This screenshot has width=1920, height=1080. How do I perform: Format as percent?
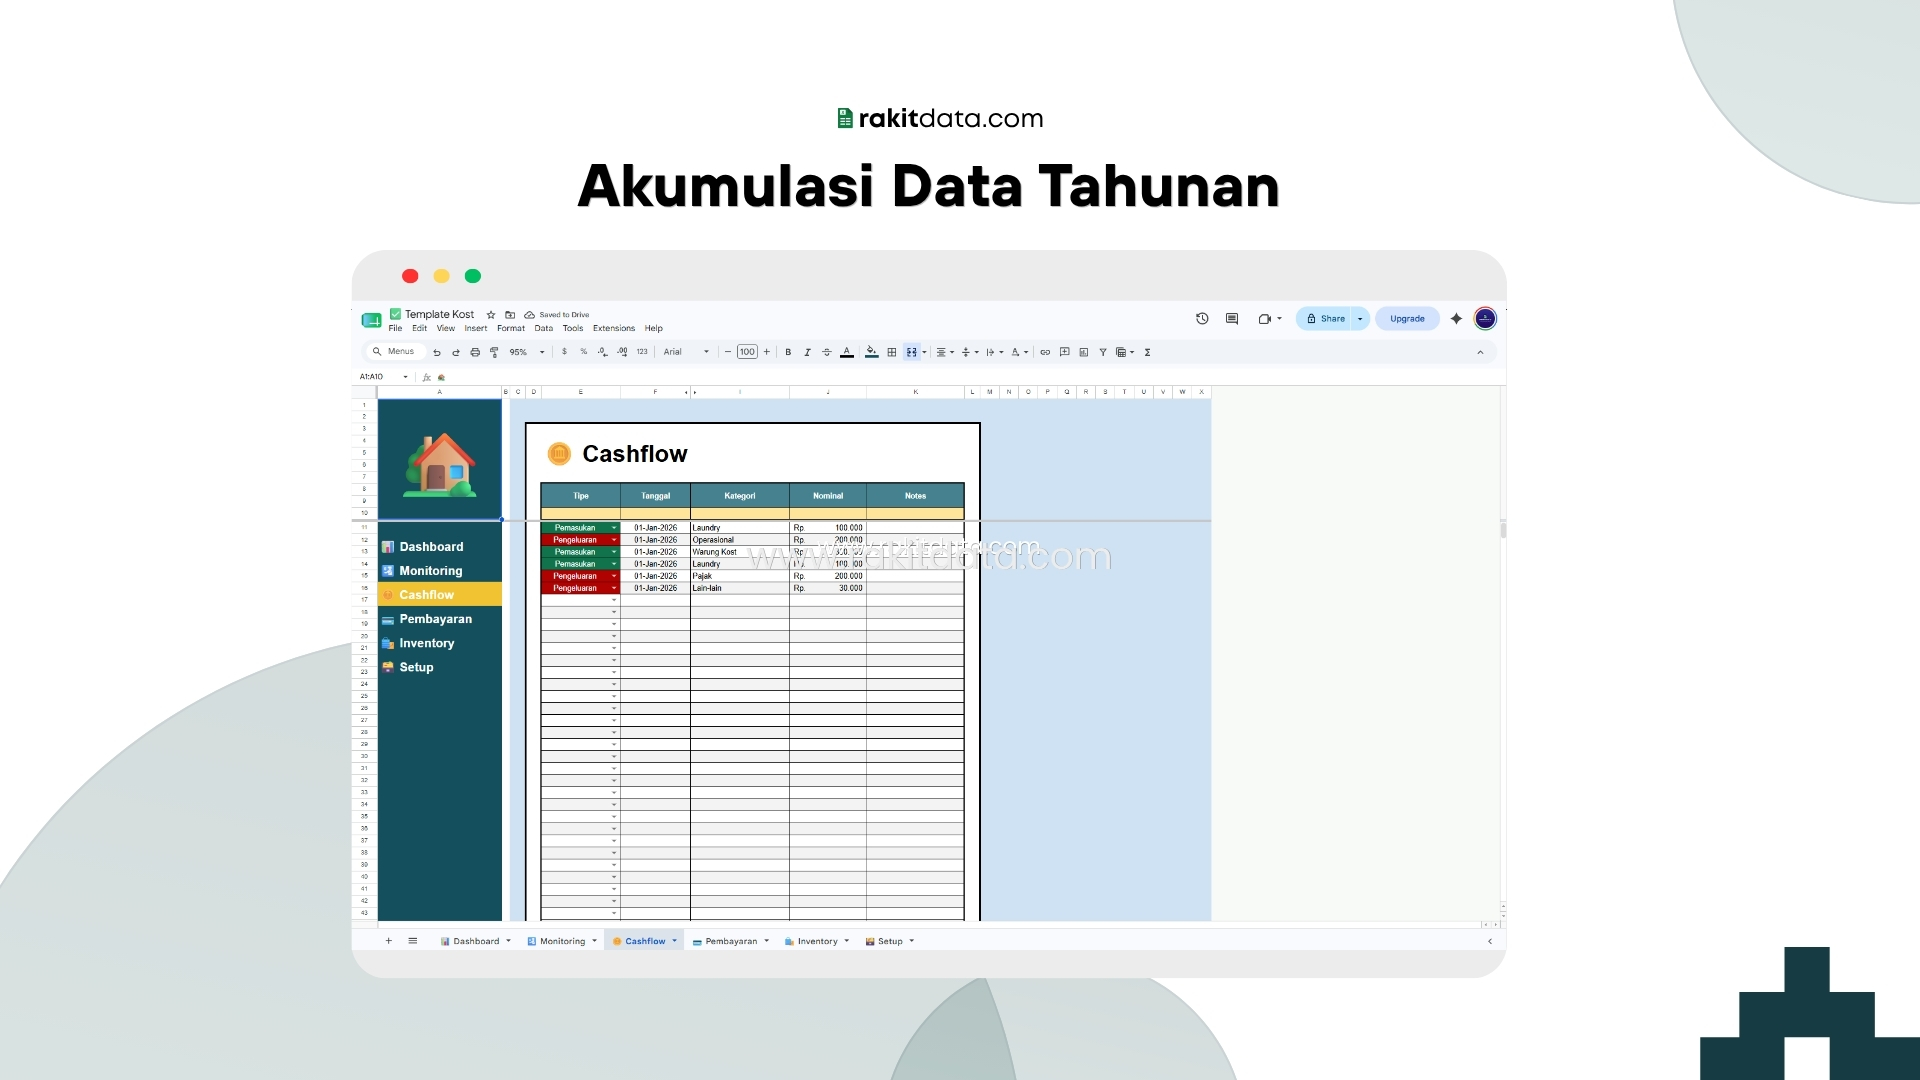pos(584,352)
